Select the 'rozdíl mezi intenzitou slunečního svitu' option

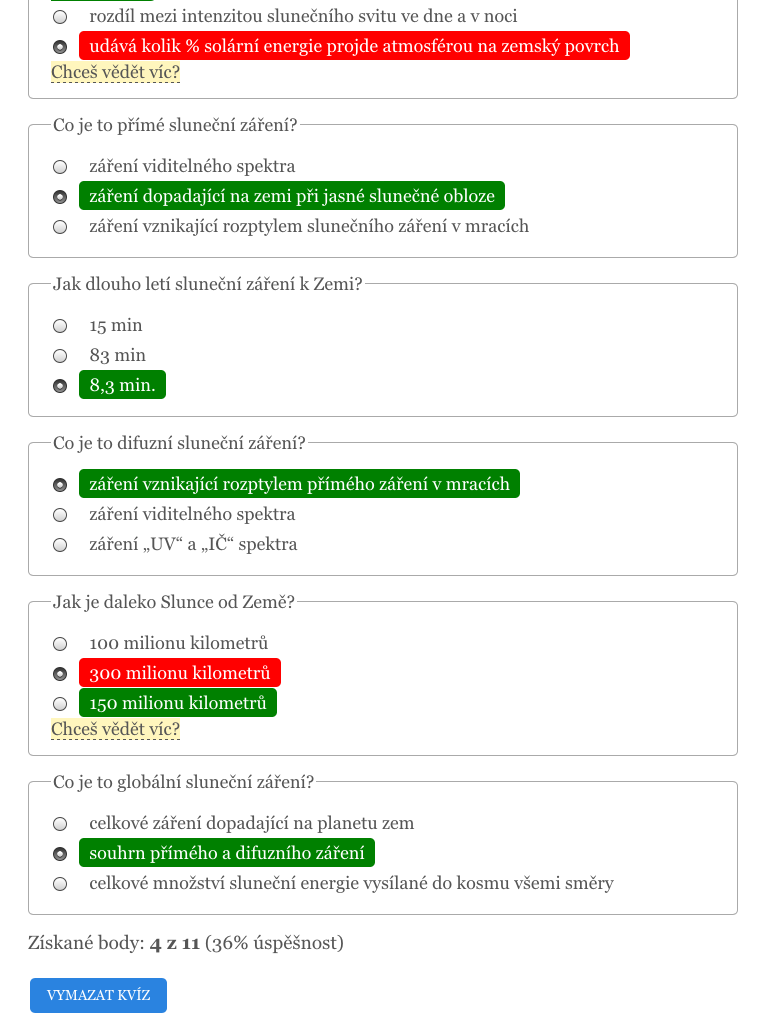click(x=60, y=17)
